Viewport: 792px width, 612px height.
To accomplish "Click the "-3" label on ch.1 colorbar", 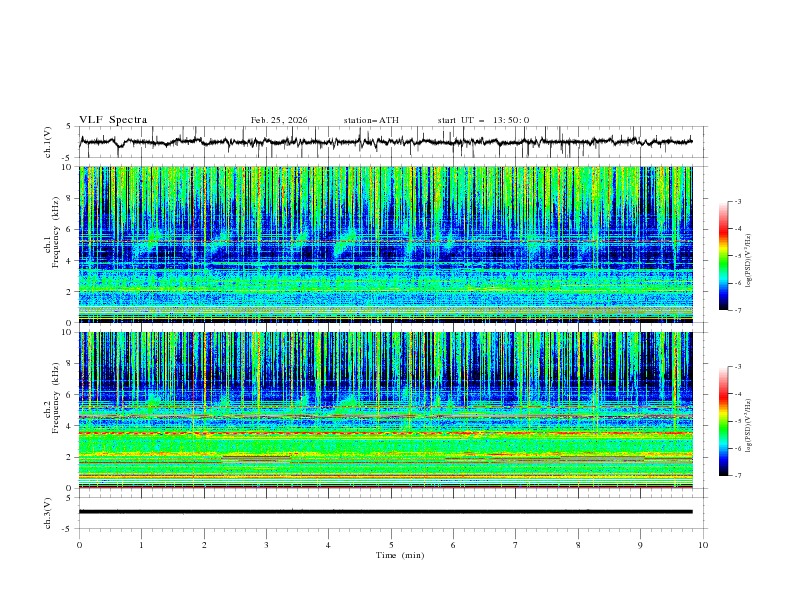I will pos(738,201).
